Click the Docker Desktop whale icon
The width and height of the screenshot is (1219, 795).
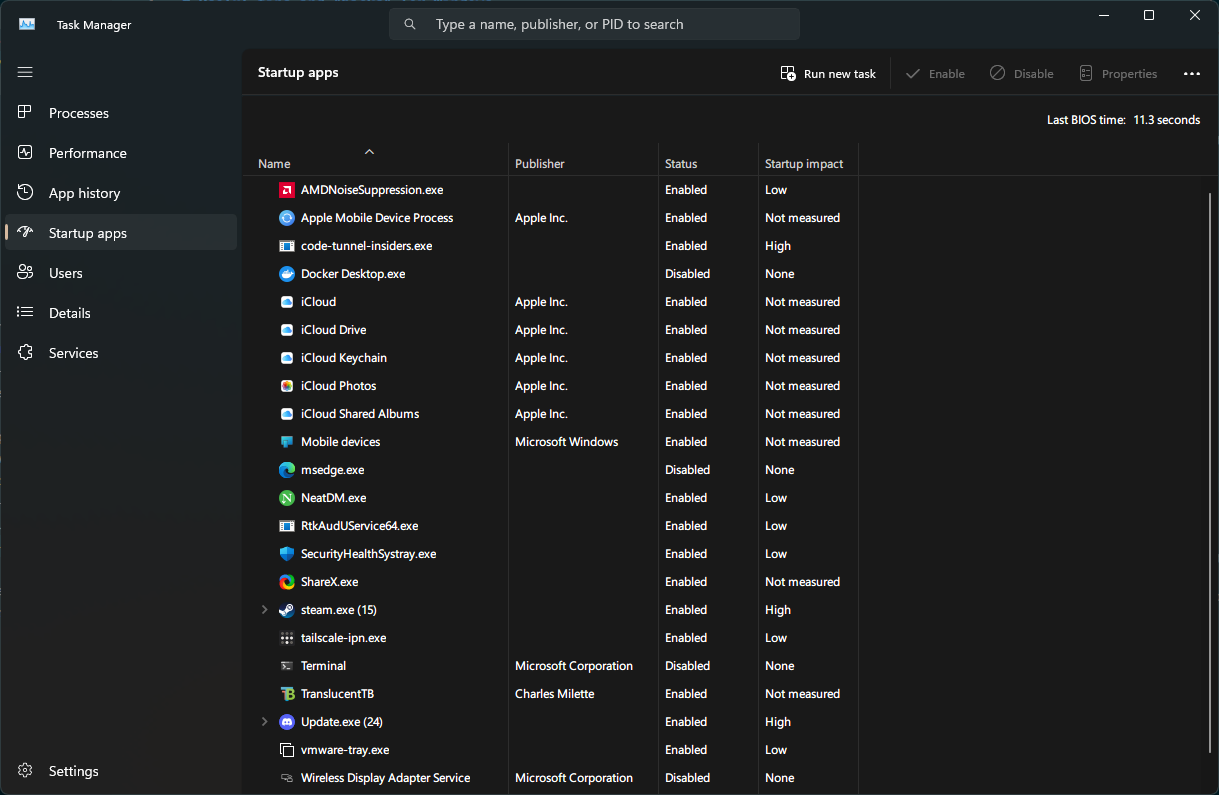click(287, 274)
